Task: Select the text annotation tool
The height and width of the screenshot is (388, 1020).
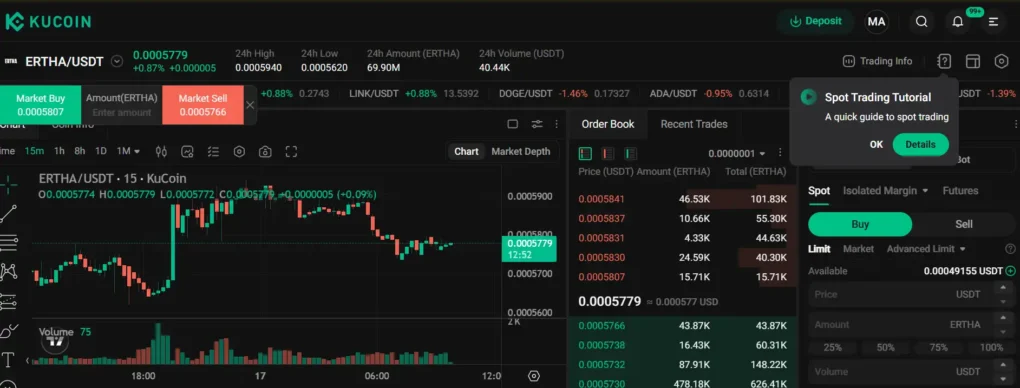Action: 9,359
